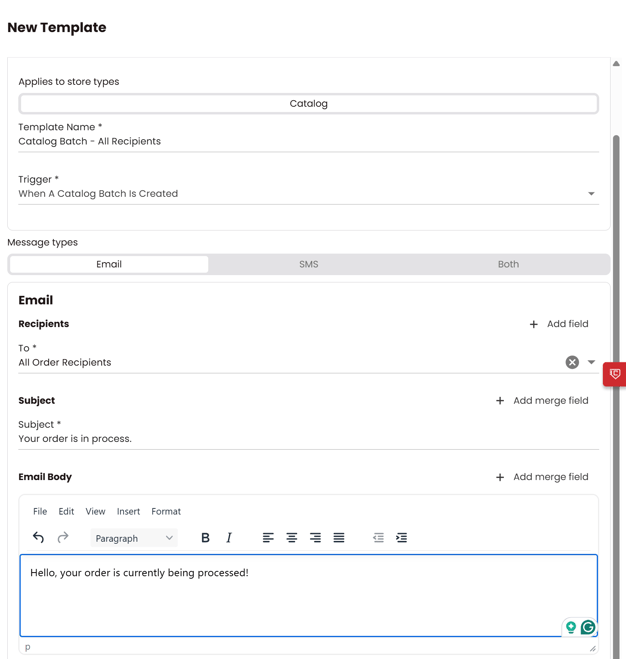626x659 pixels.
Task: Click the undo arrow in editor toolbar
Action: pyautogui.click(x=38, y=538)
